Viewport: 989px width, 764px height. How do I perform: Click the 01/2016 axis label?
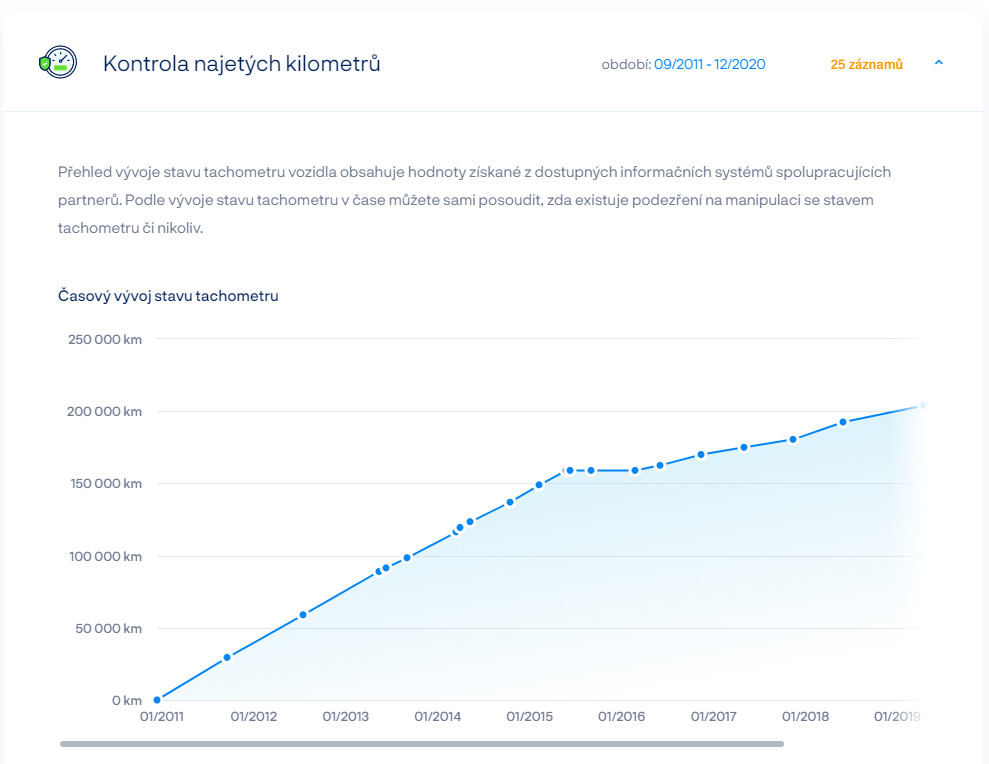point(622,717)
